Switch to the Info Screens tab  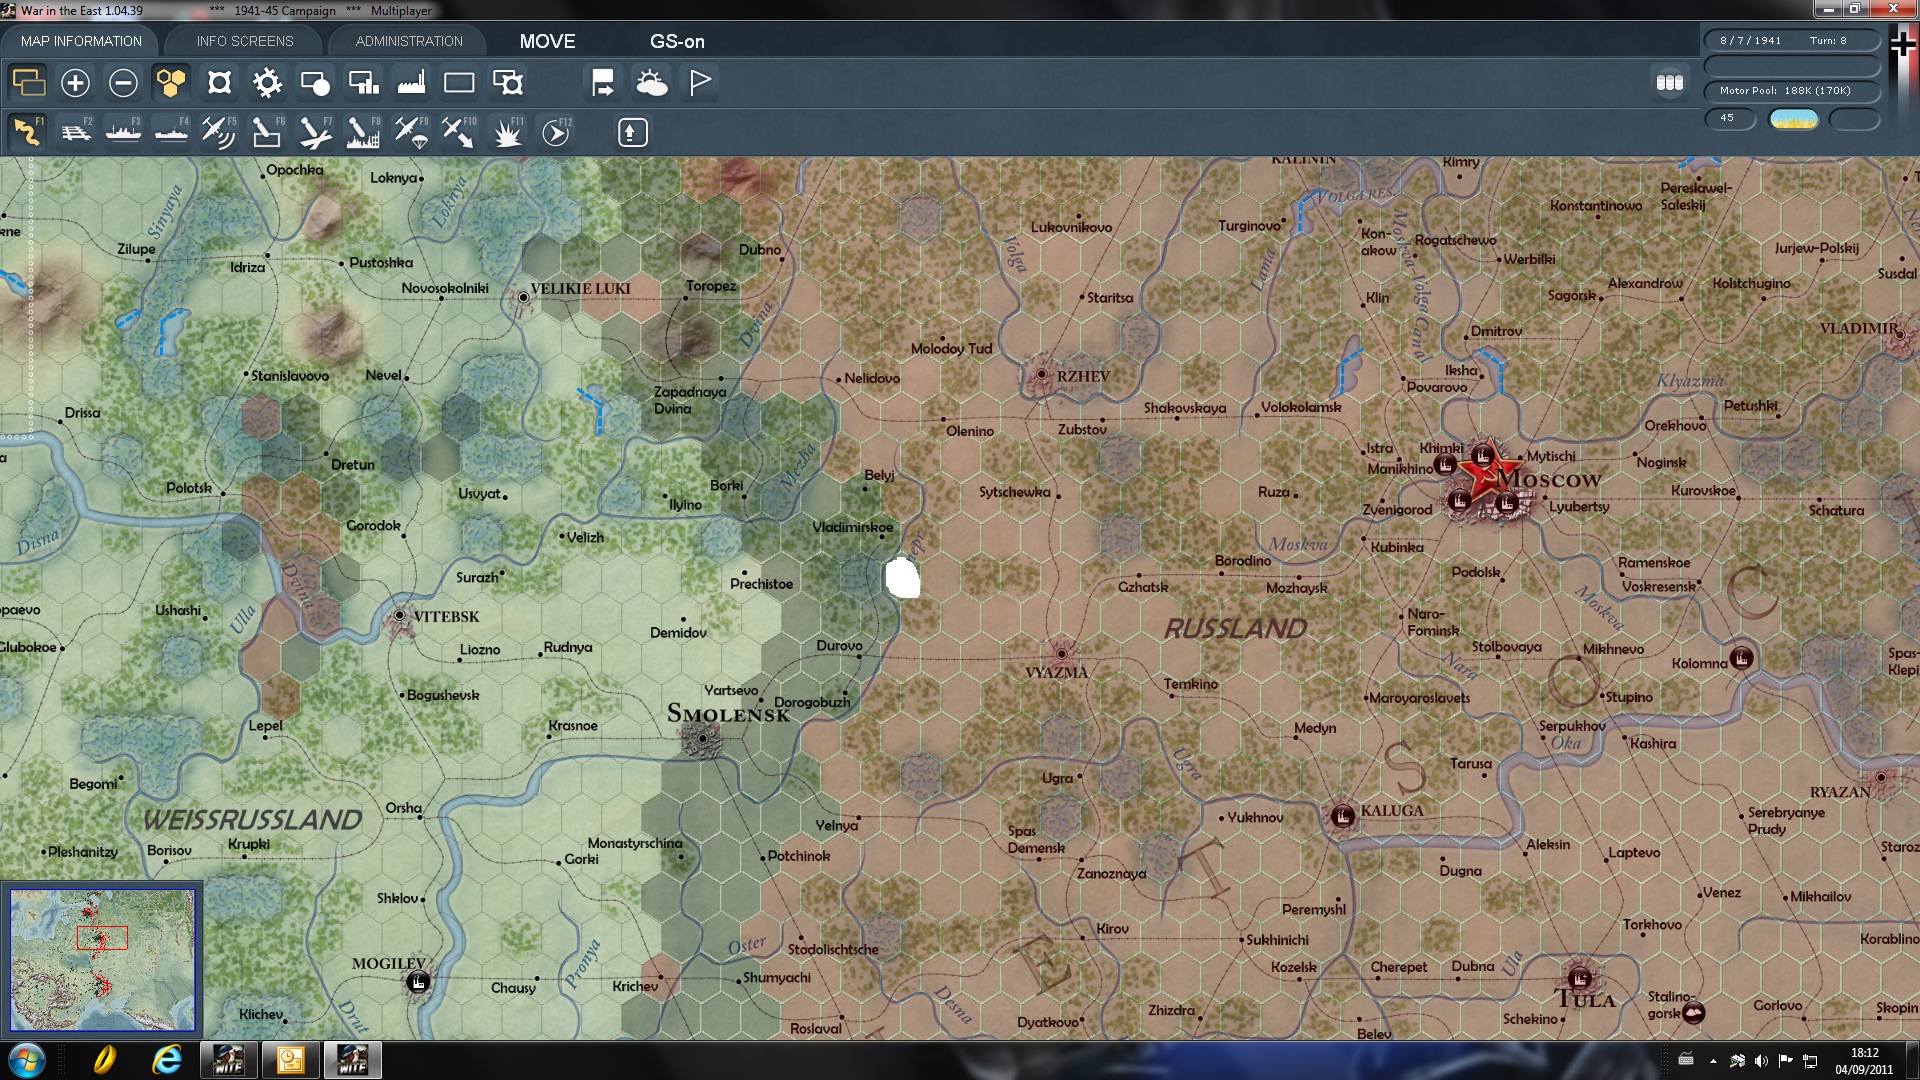(245, 41)
